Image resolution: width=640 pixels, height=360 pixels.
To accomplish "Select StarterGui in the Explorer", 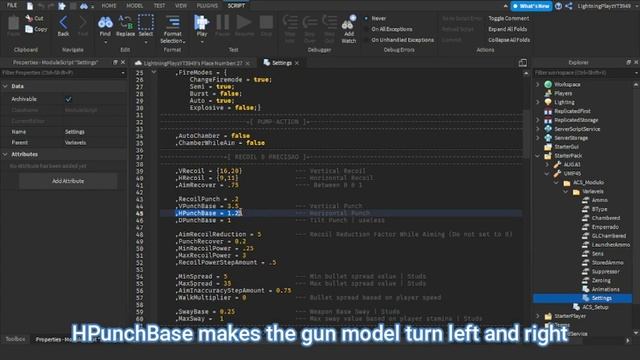I will click(x=566, y=147).
